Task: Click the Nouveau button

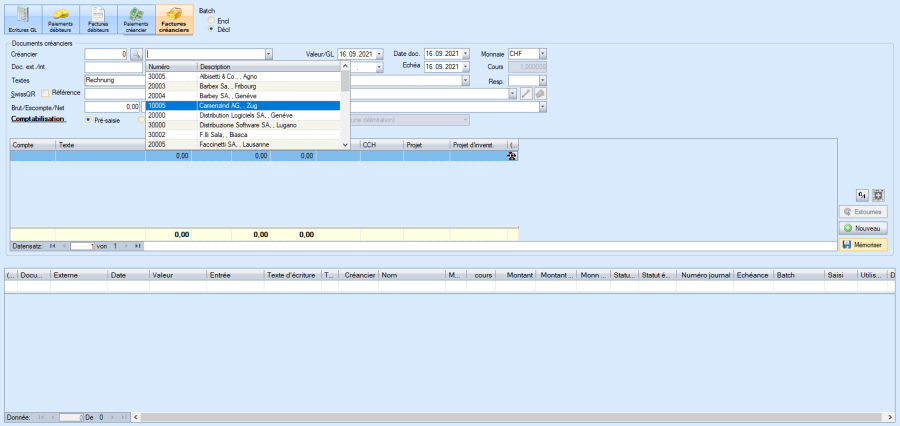Action: 862,228
